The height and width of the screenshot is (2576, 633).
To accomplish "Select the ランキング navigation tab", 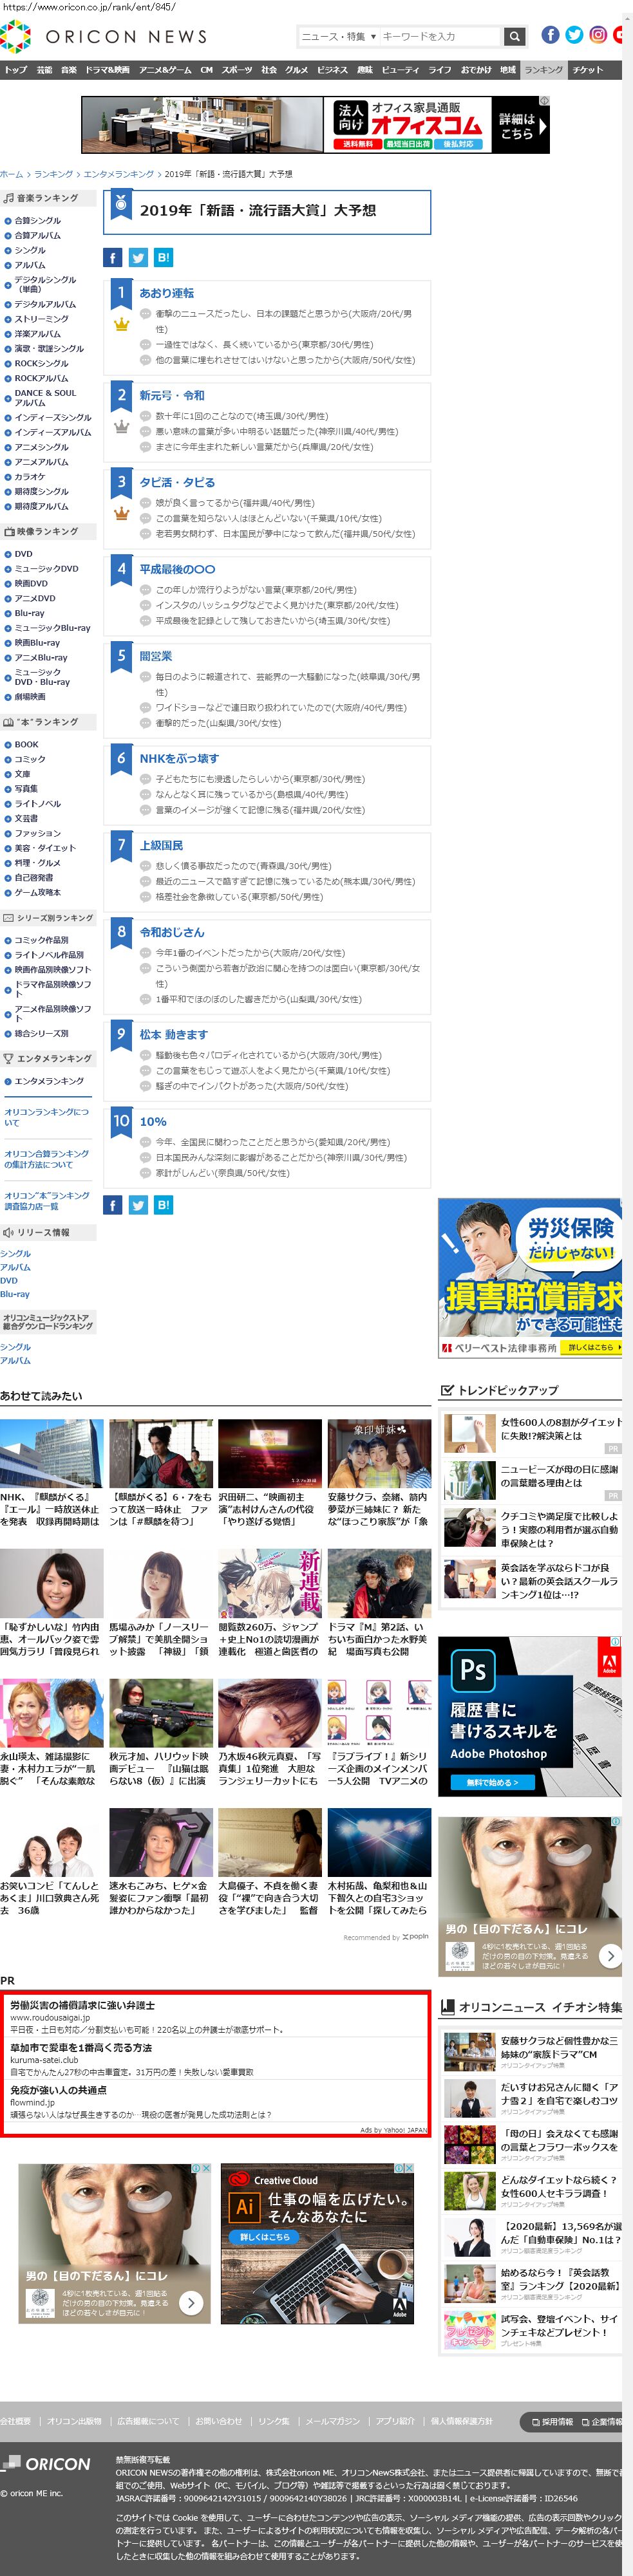I will coord(544,70).
